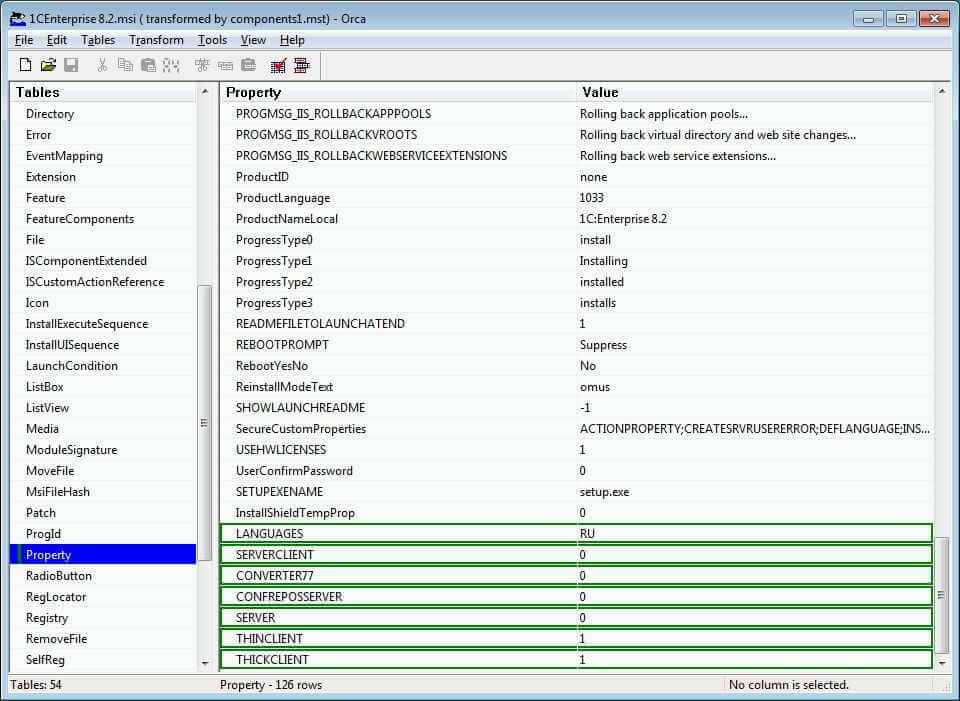Click the Orca app icon in title bar
This screenshot has width=960, height=701.
(18, 18)
